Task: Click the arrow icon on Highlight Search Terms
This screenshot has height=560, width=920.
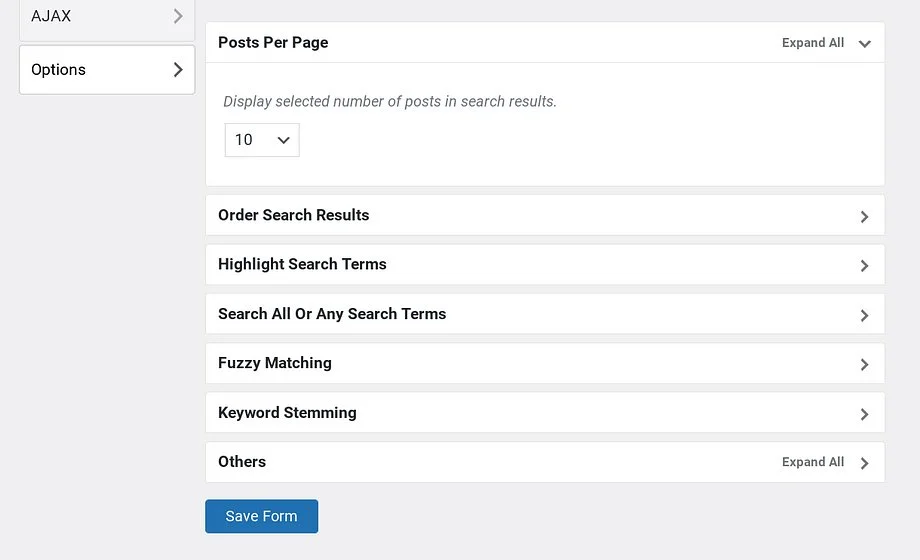Action: pos(864,266)
